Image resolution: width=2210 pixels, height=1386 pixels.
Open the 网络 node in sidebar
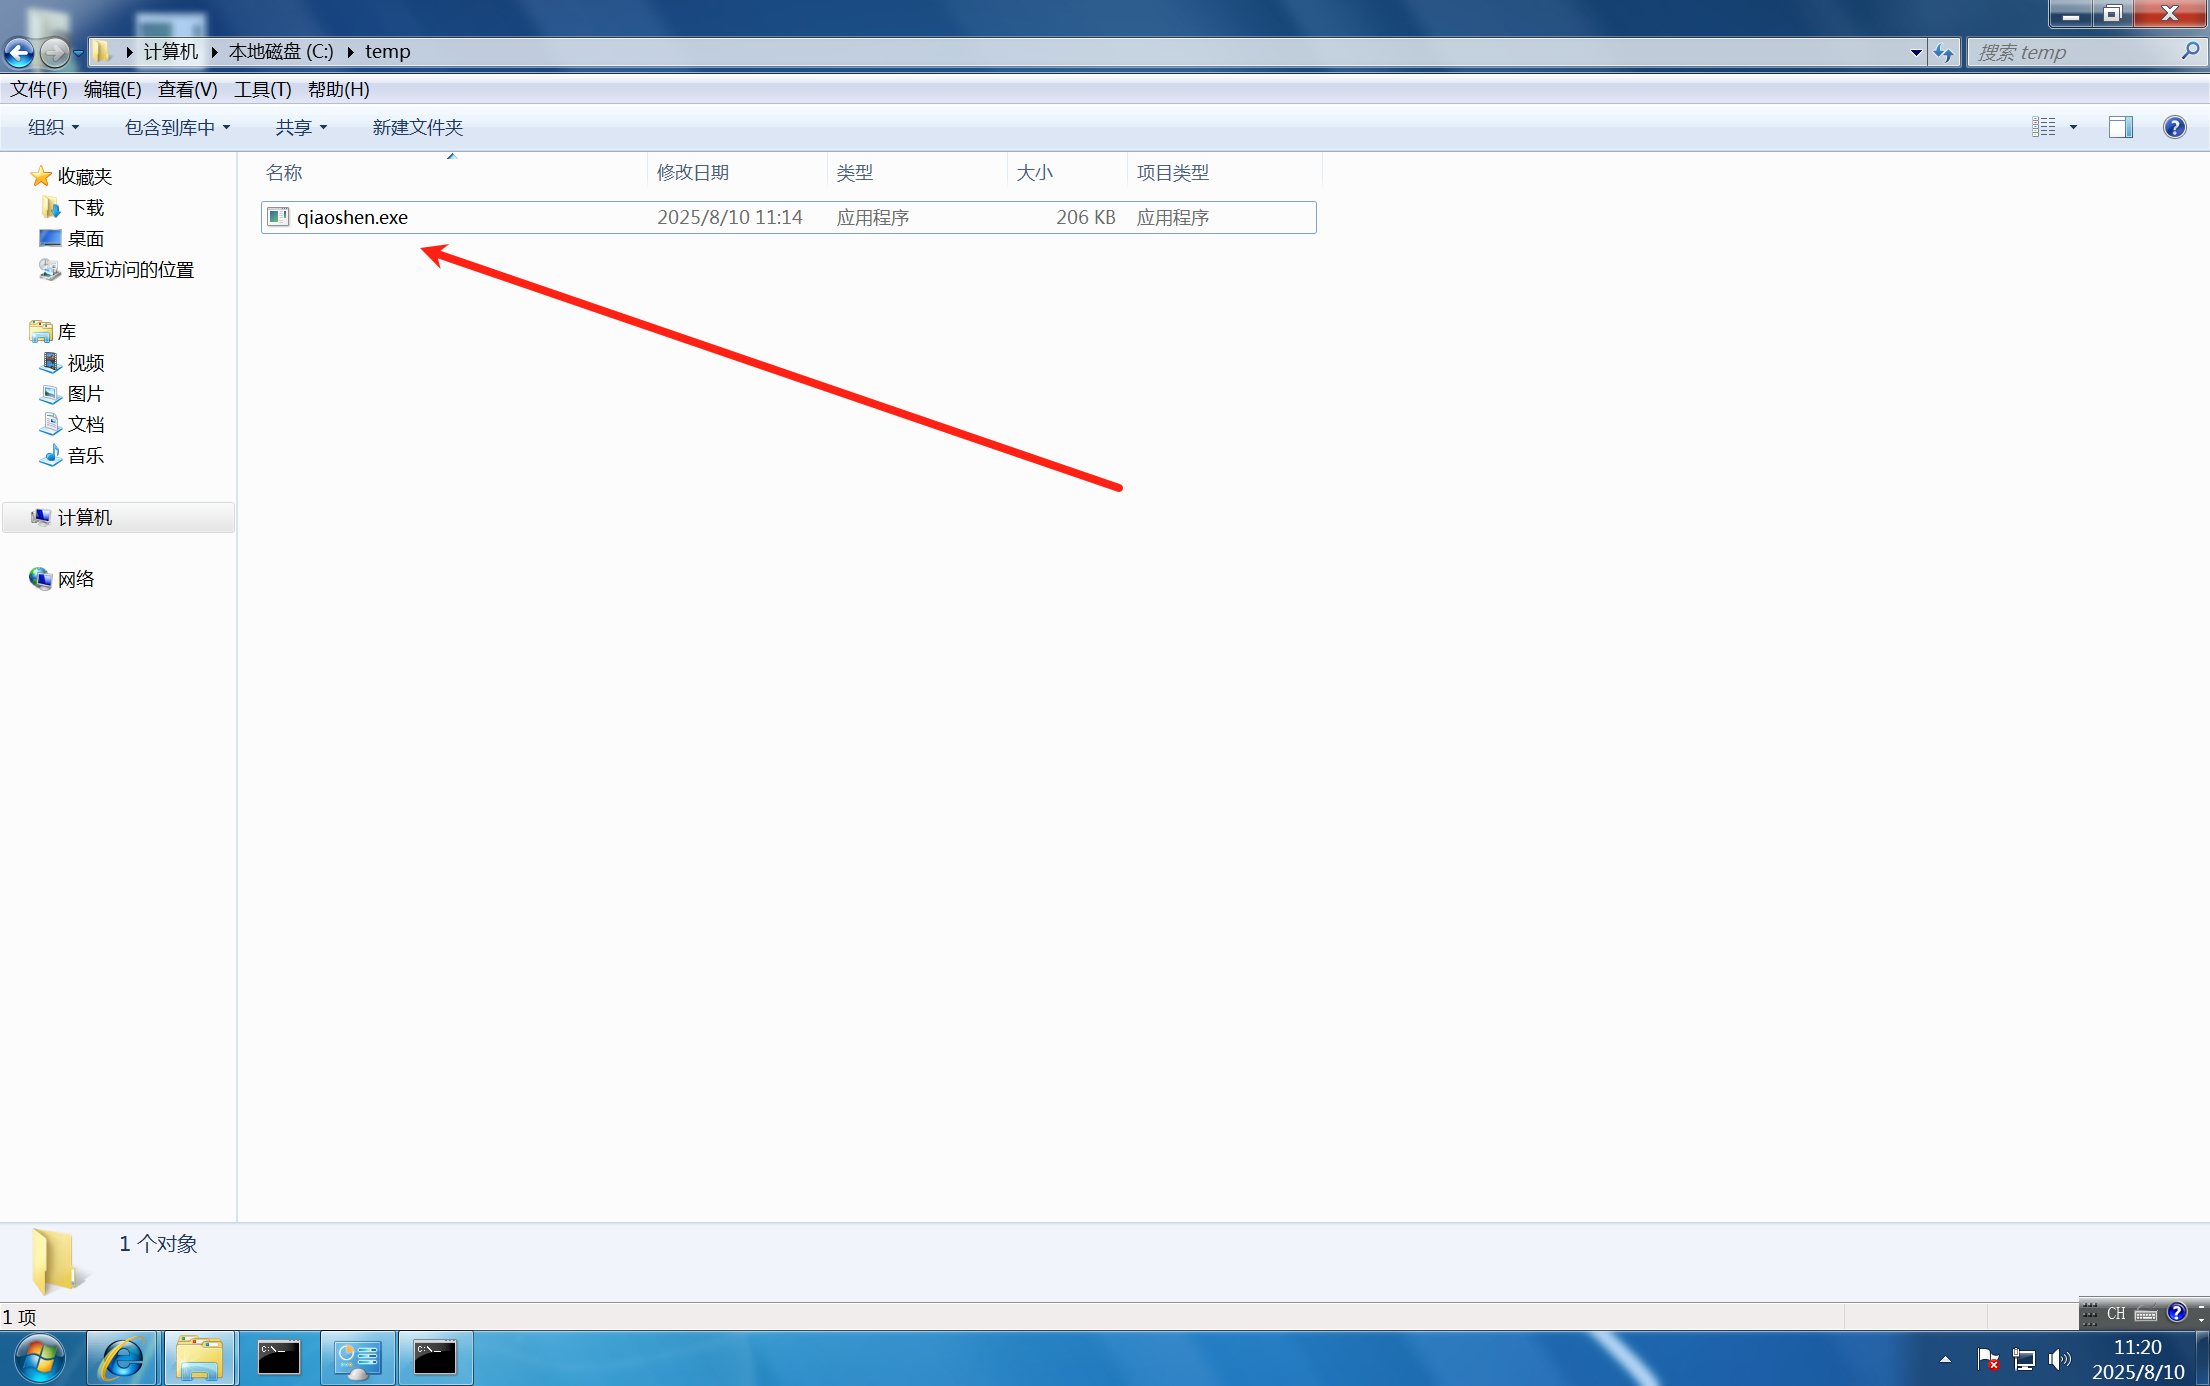pyautogui.click(x=75, y=579)
